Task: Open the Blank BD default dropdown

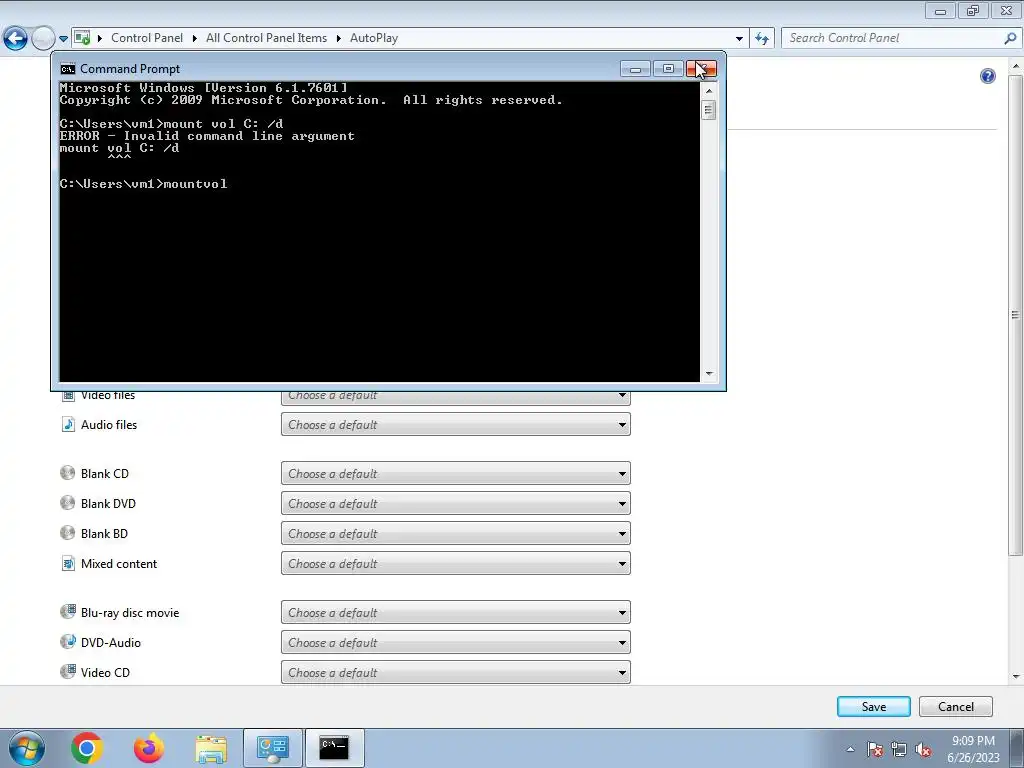Action: coord(456,534)
